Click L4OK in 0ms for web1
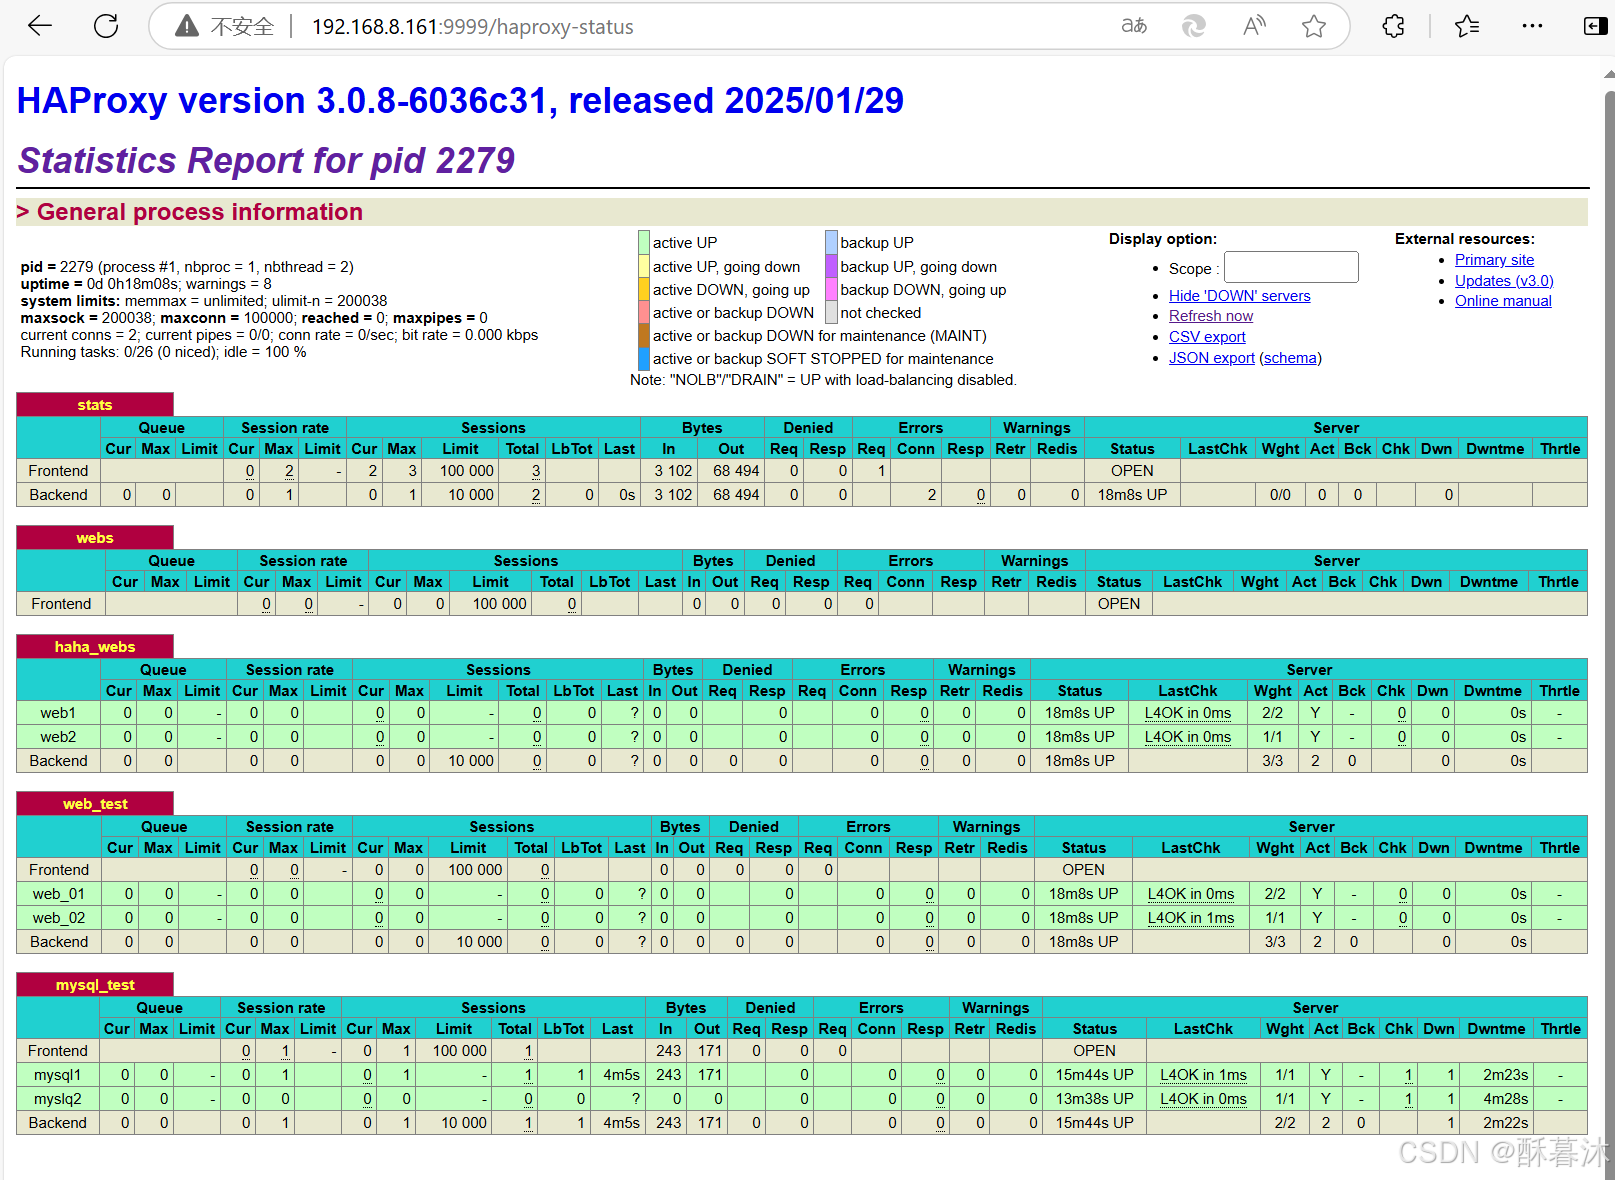Image resolution: width=1615 pixels, height=1180 pixels. [x=1188, y=713]
